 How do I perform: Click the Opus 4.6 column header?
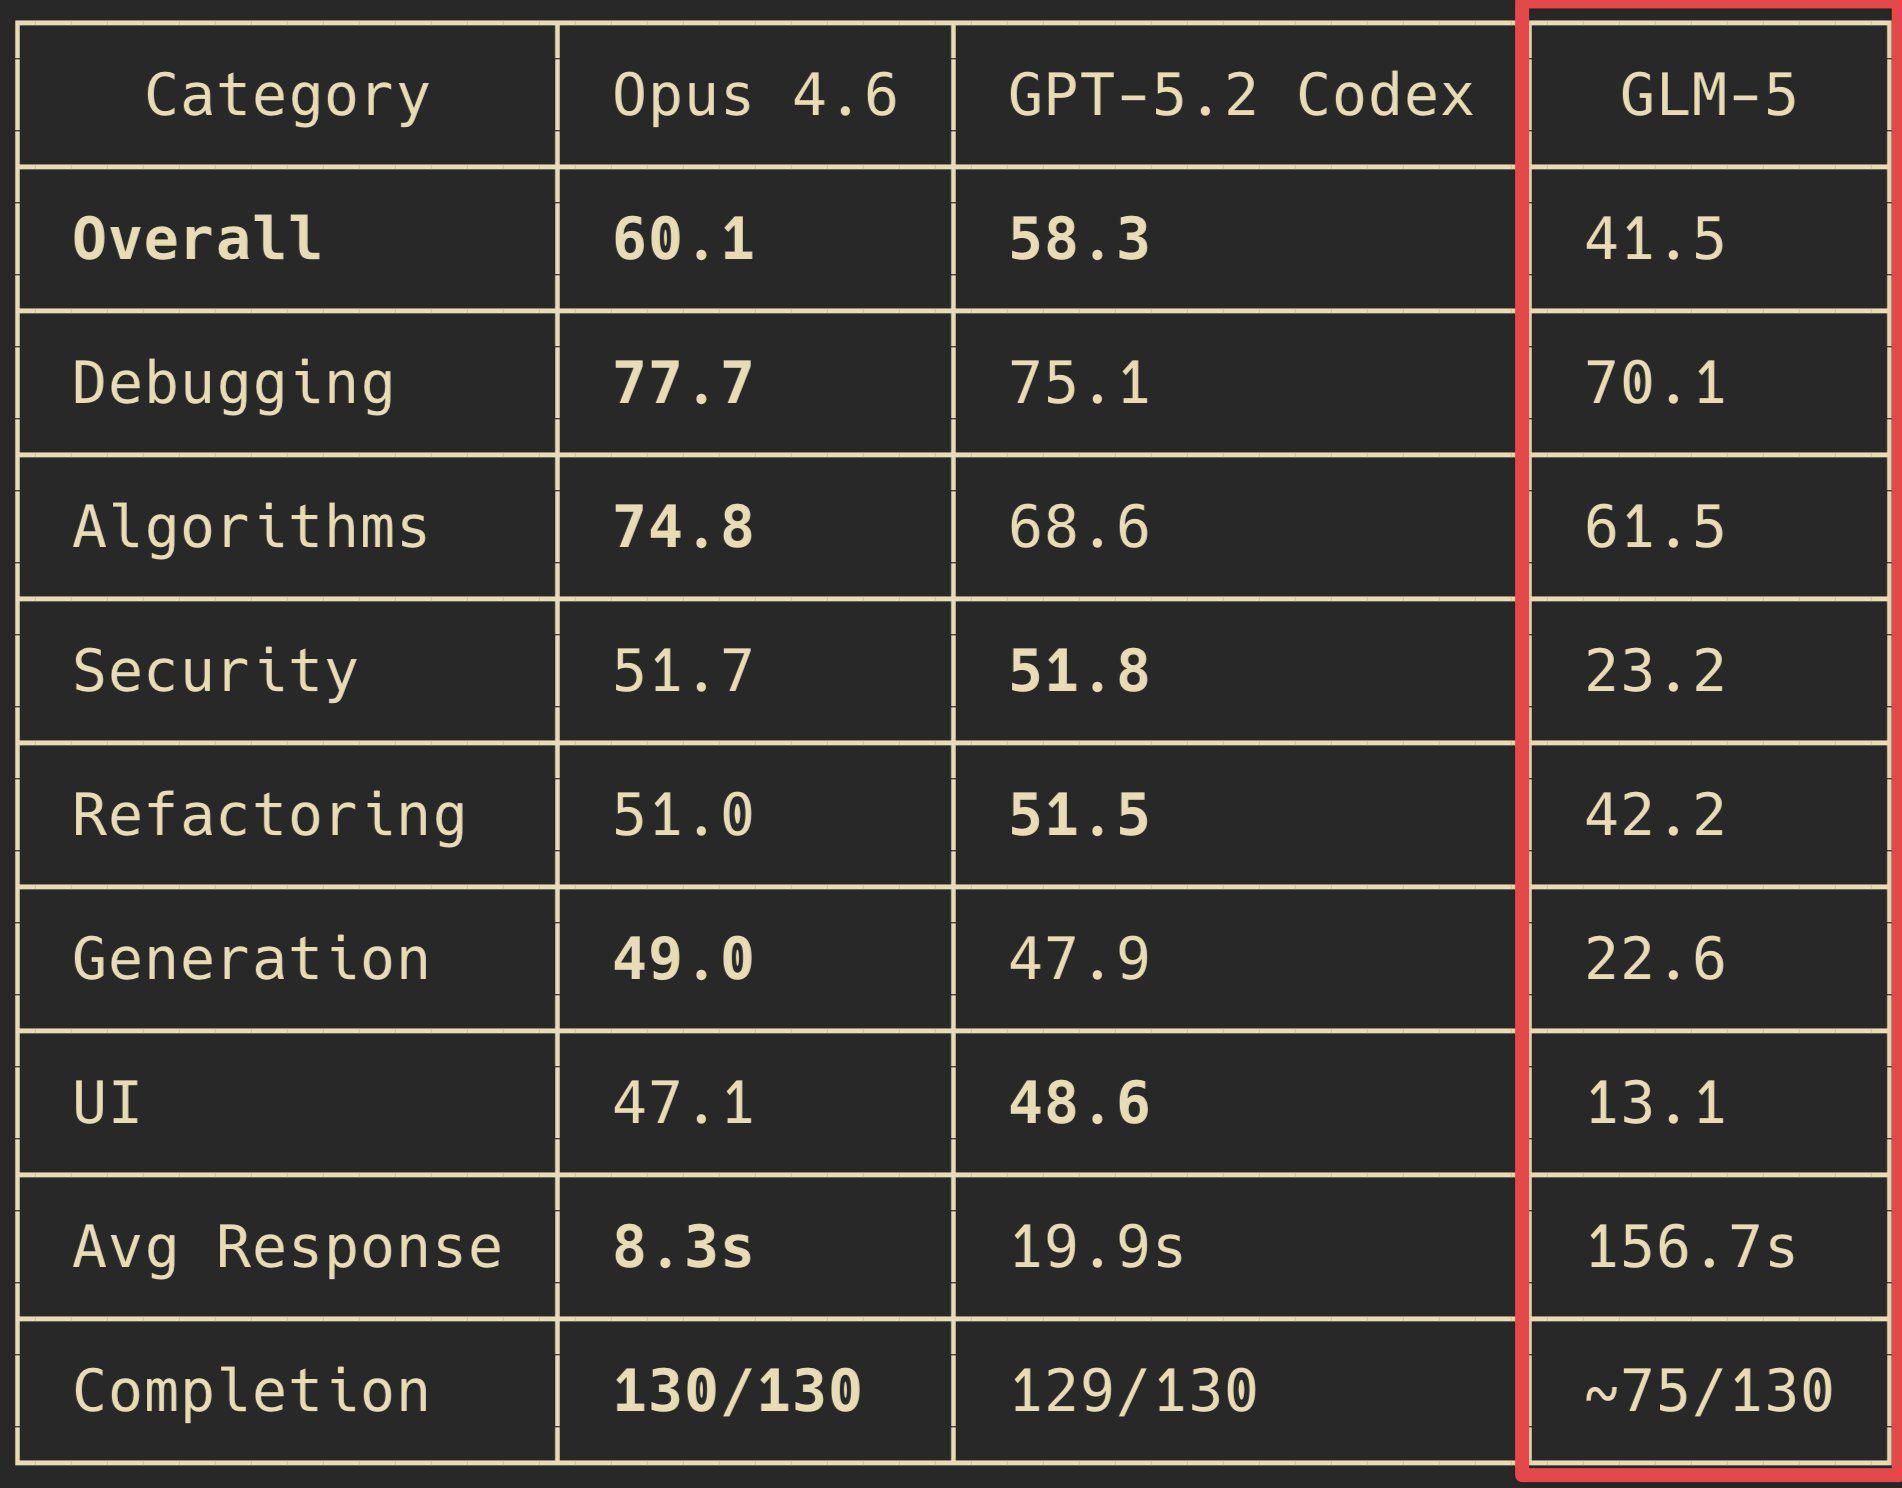[754, 96]
